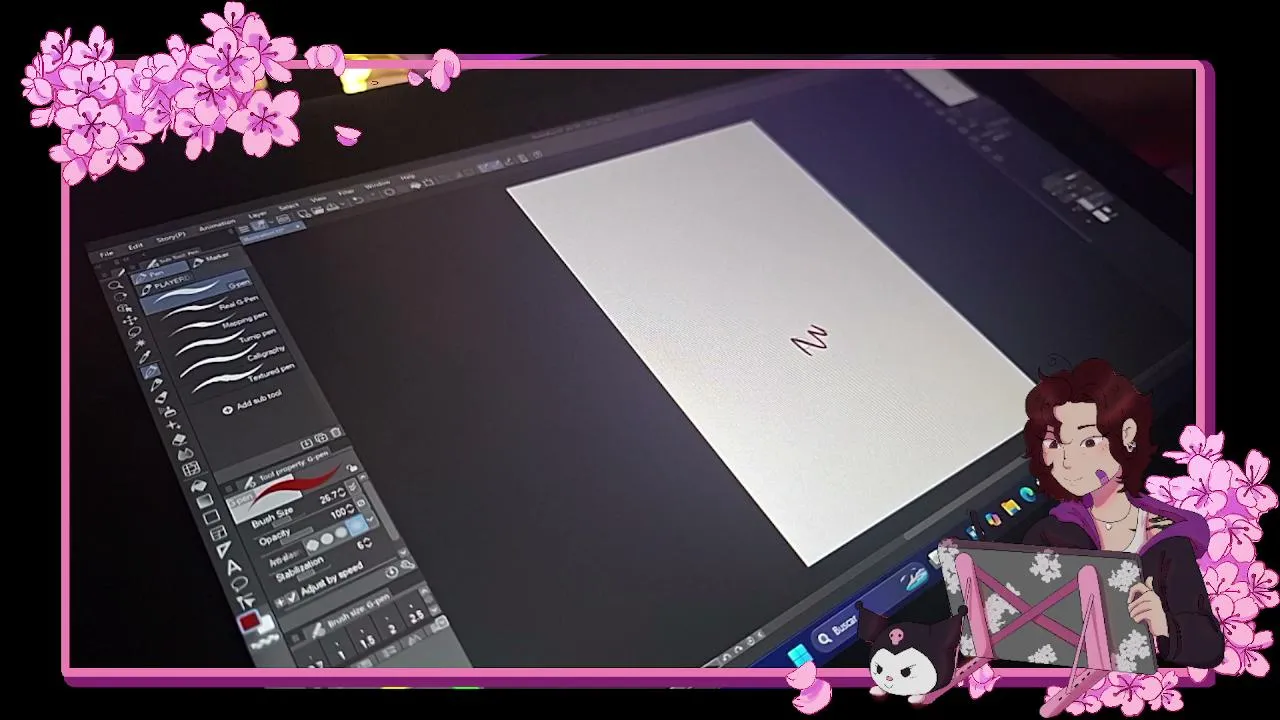Image resolution: width=1280 pixels, height=720 pixels.
Task: Open File Explorer from the taskbar
Action: tap(1011, 507)
